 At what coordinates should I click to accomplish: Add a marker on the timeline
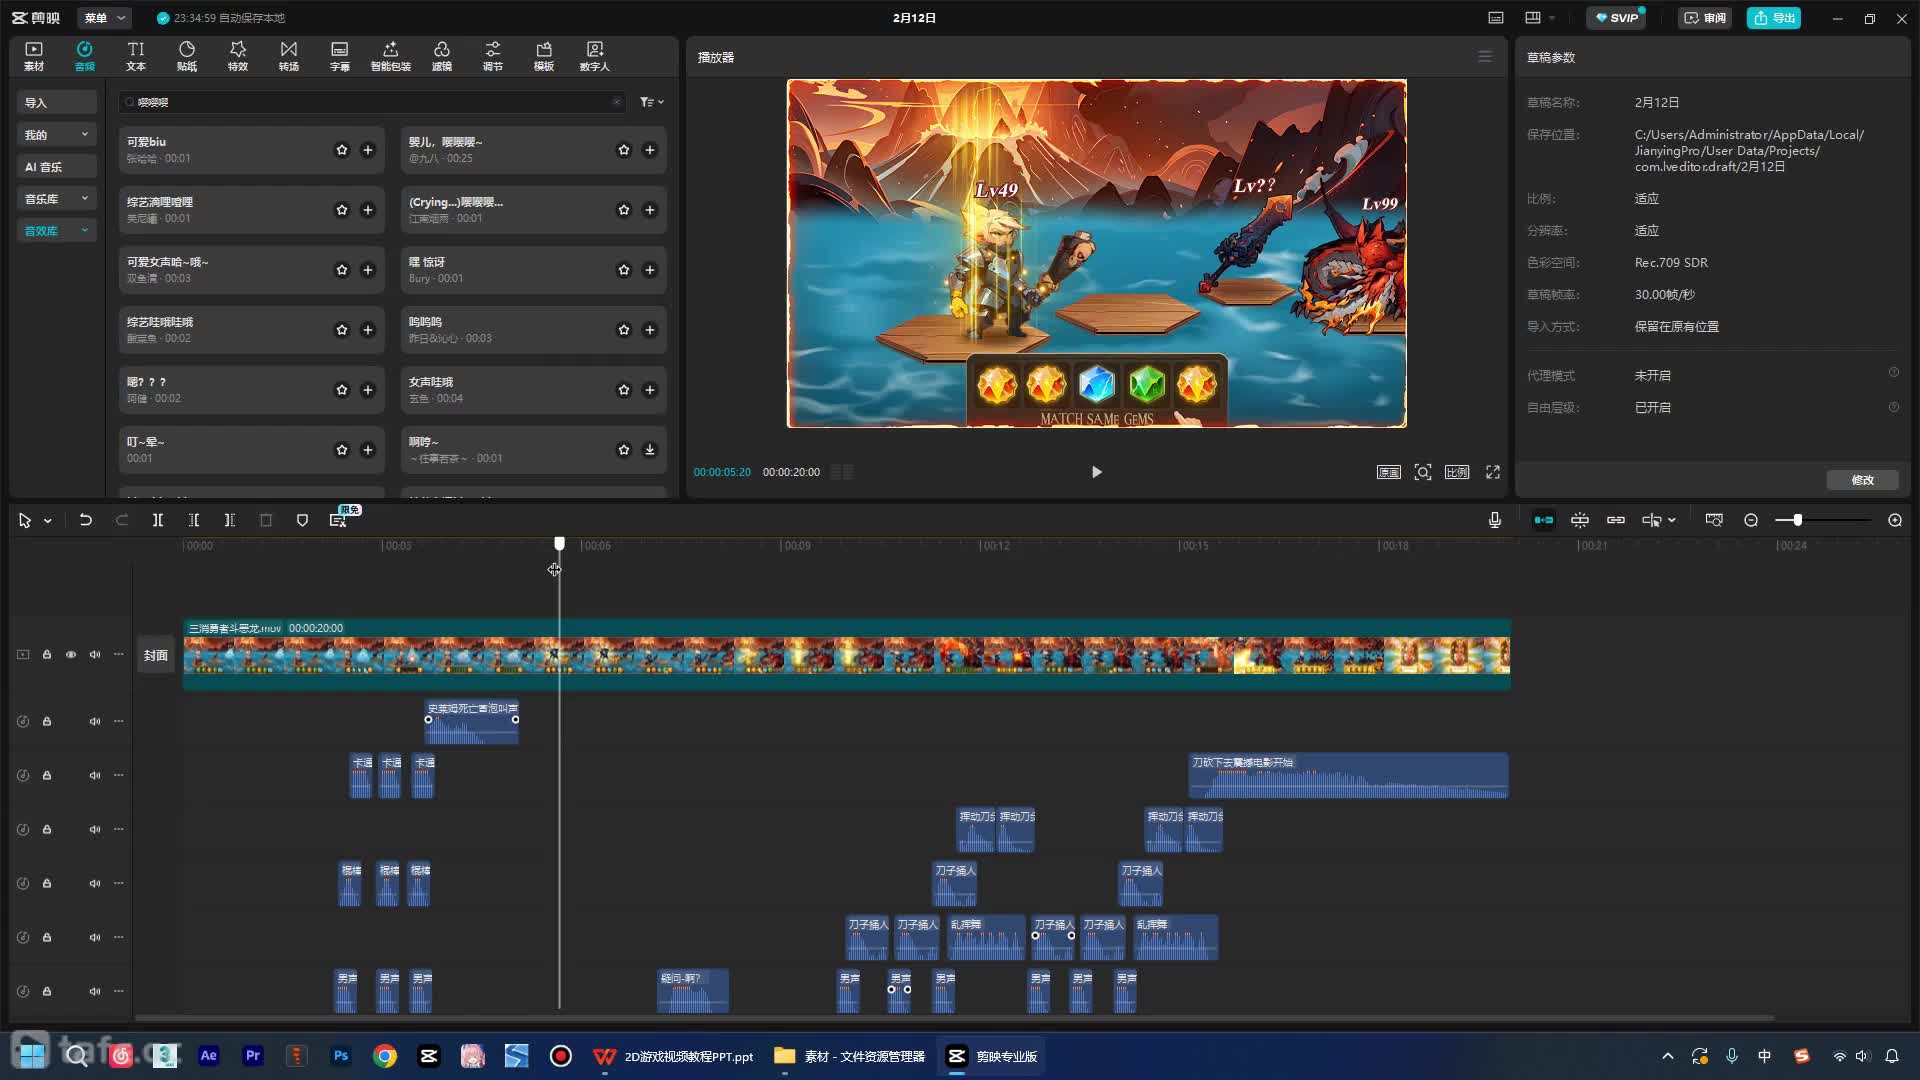click(x=302, y=520)
